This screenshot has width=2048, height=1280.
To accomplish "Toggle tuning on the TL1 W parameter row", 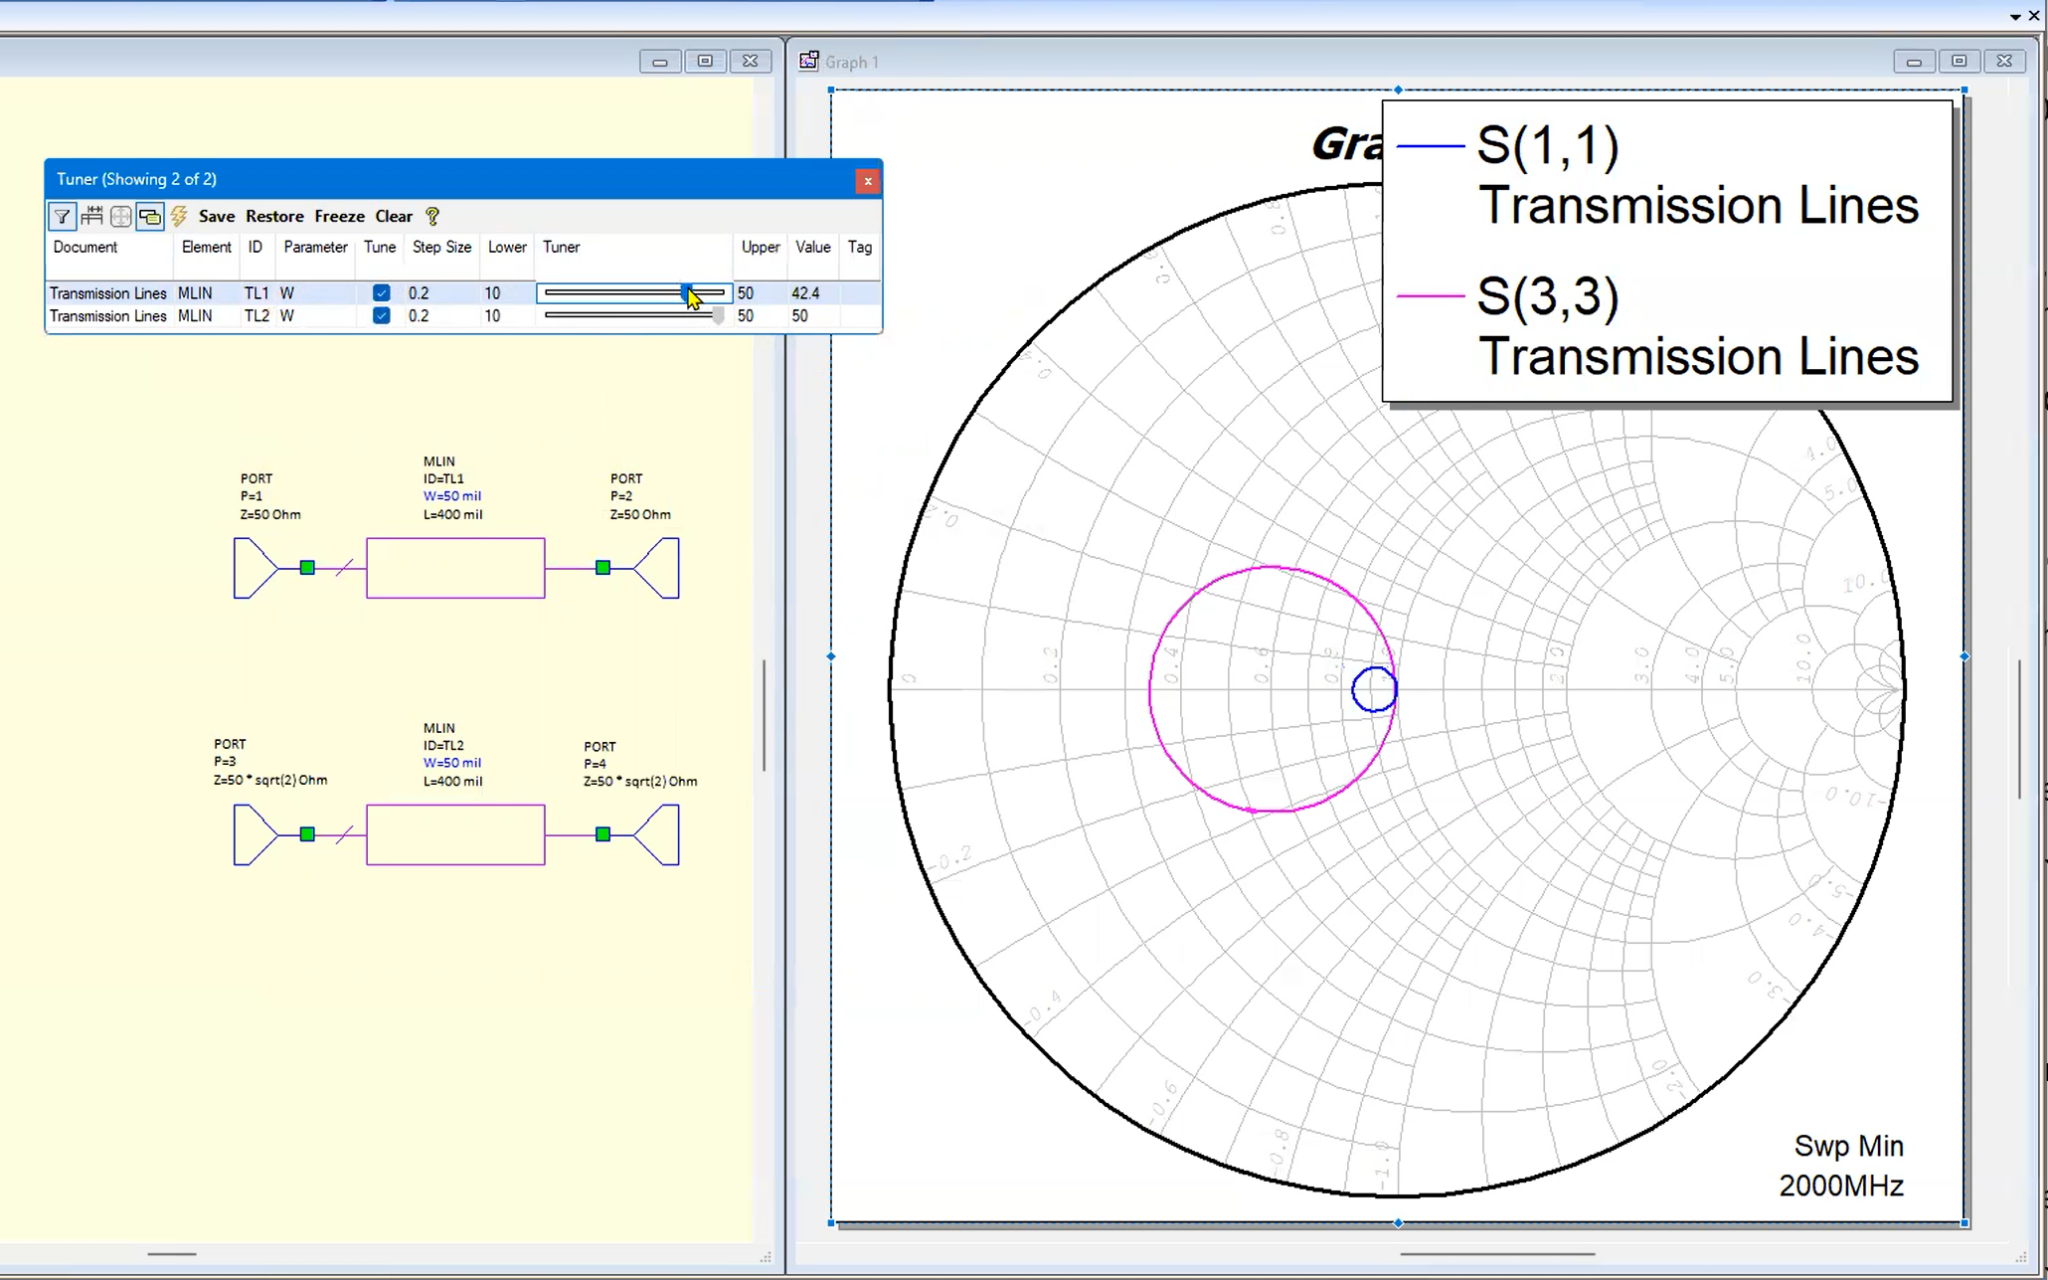I will coord(381,293).
